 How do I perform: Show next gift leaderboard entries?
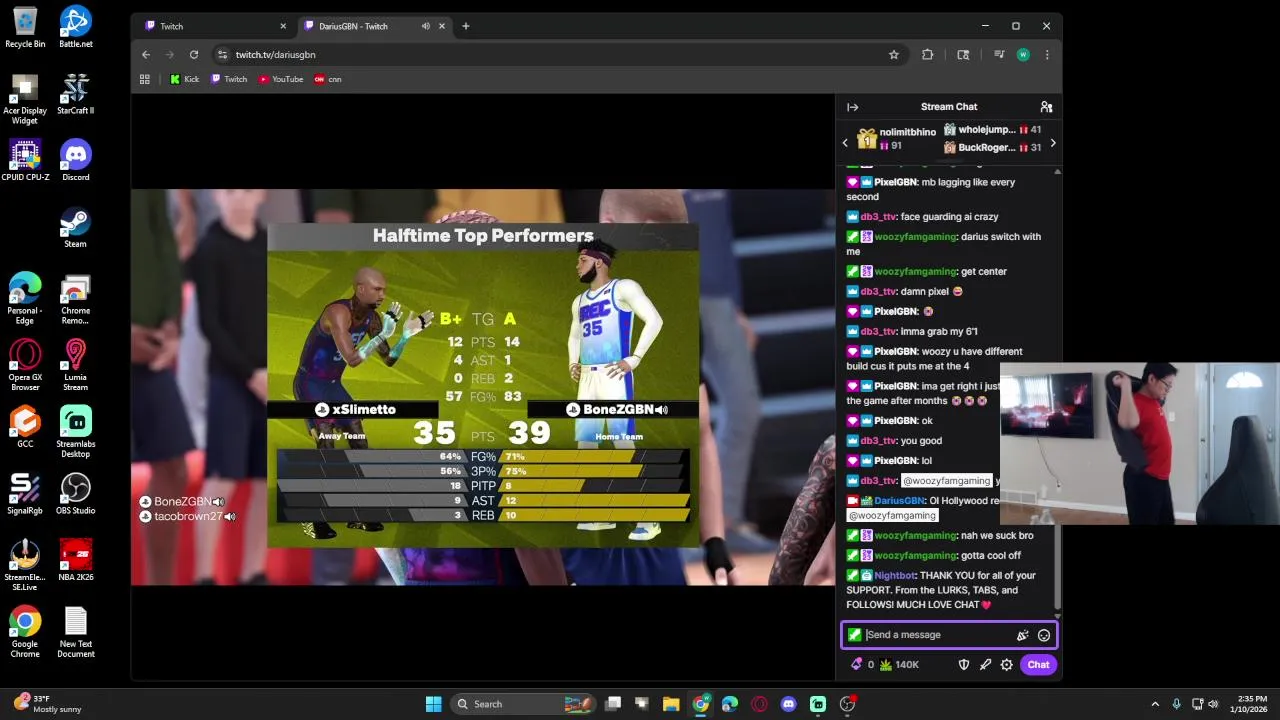(1052, 143)
